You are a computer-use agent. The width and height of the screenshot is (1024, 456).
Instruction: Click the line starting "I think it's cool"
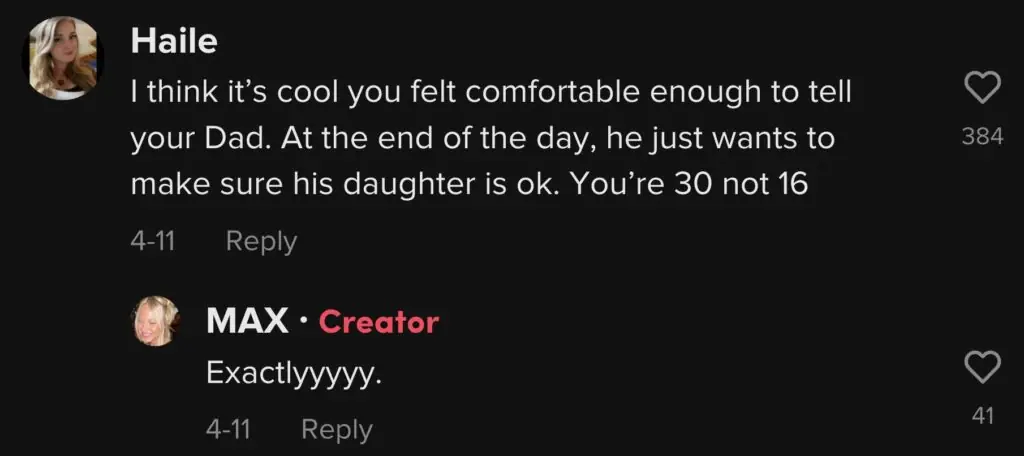tap(490, 93)
